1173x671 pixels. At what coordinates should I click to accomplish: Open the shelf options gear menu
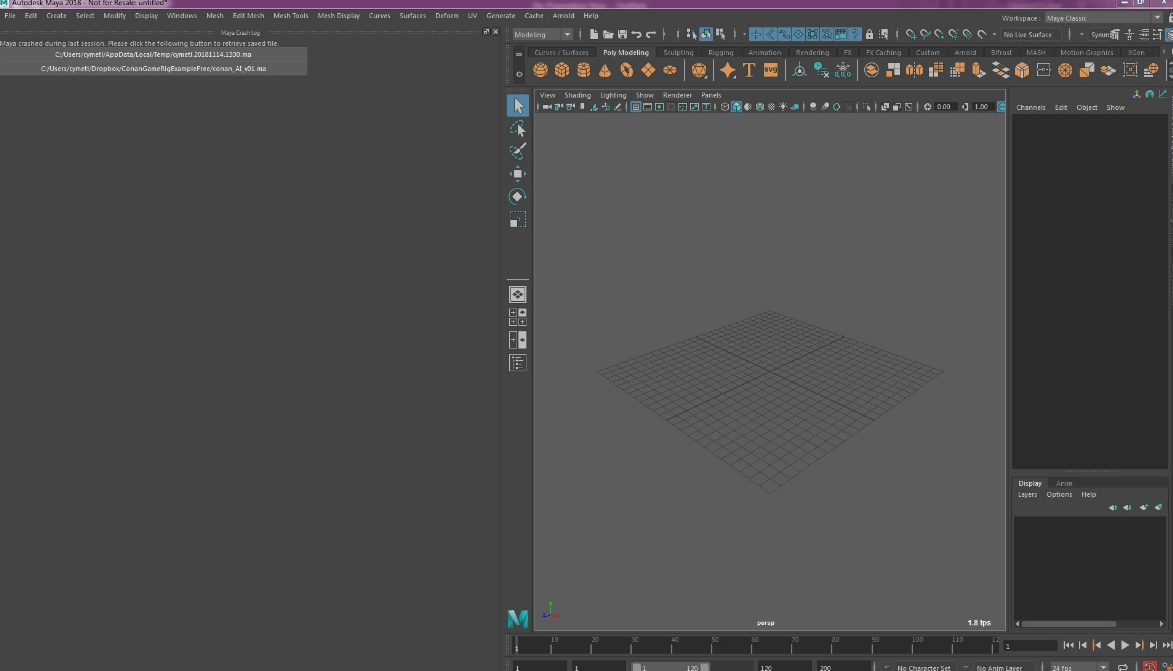click(x=518, y=74)
